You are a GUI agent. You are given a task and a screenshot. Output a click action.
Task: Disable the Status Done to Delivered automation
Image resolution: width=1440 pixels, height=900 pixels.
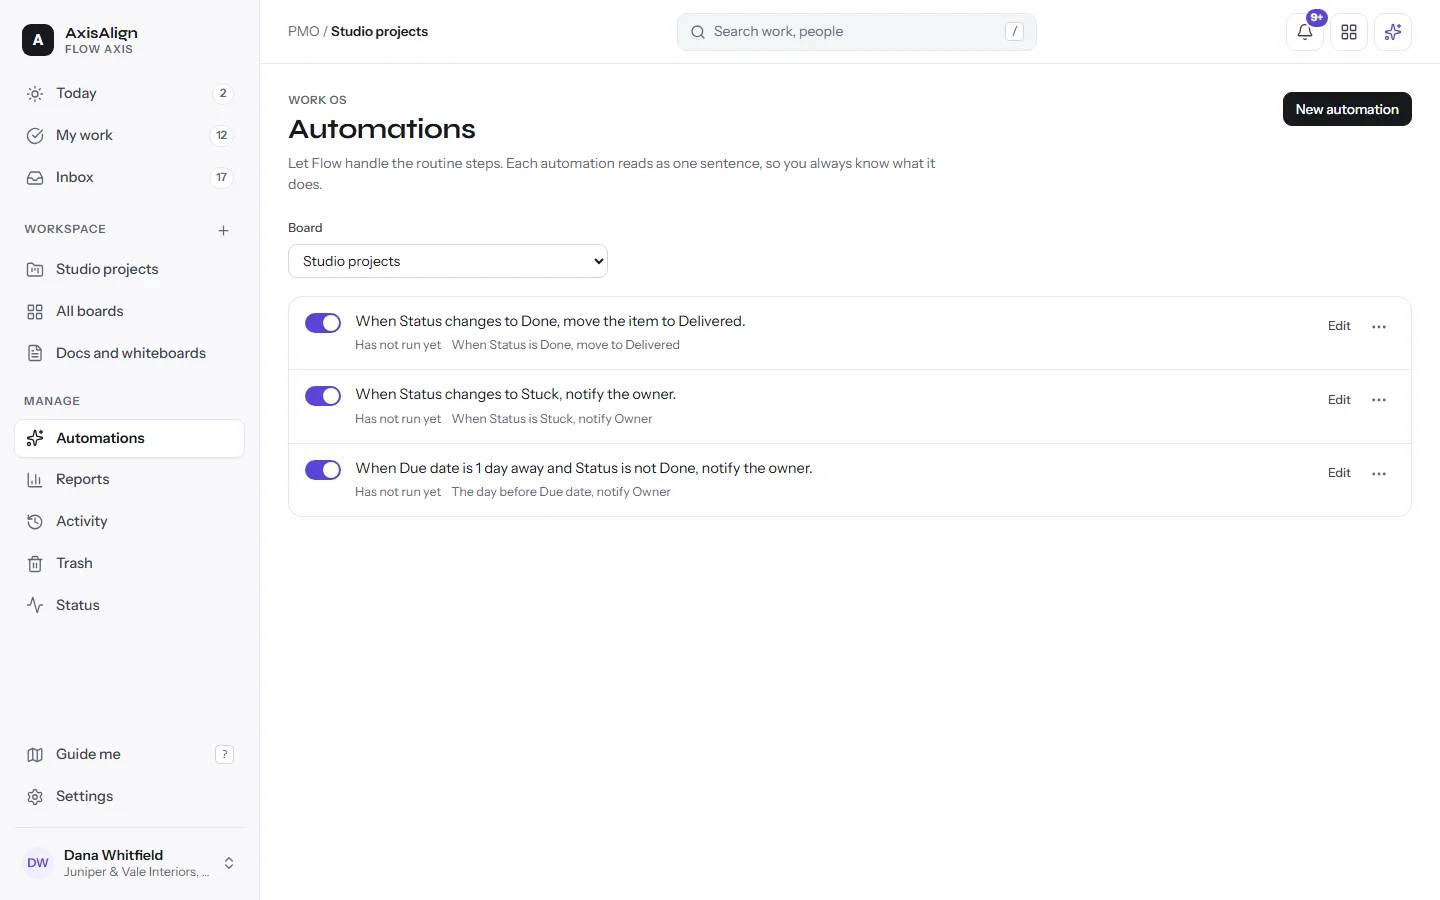[323, 323]
